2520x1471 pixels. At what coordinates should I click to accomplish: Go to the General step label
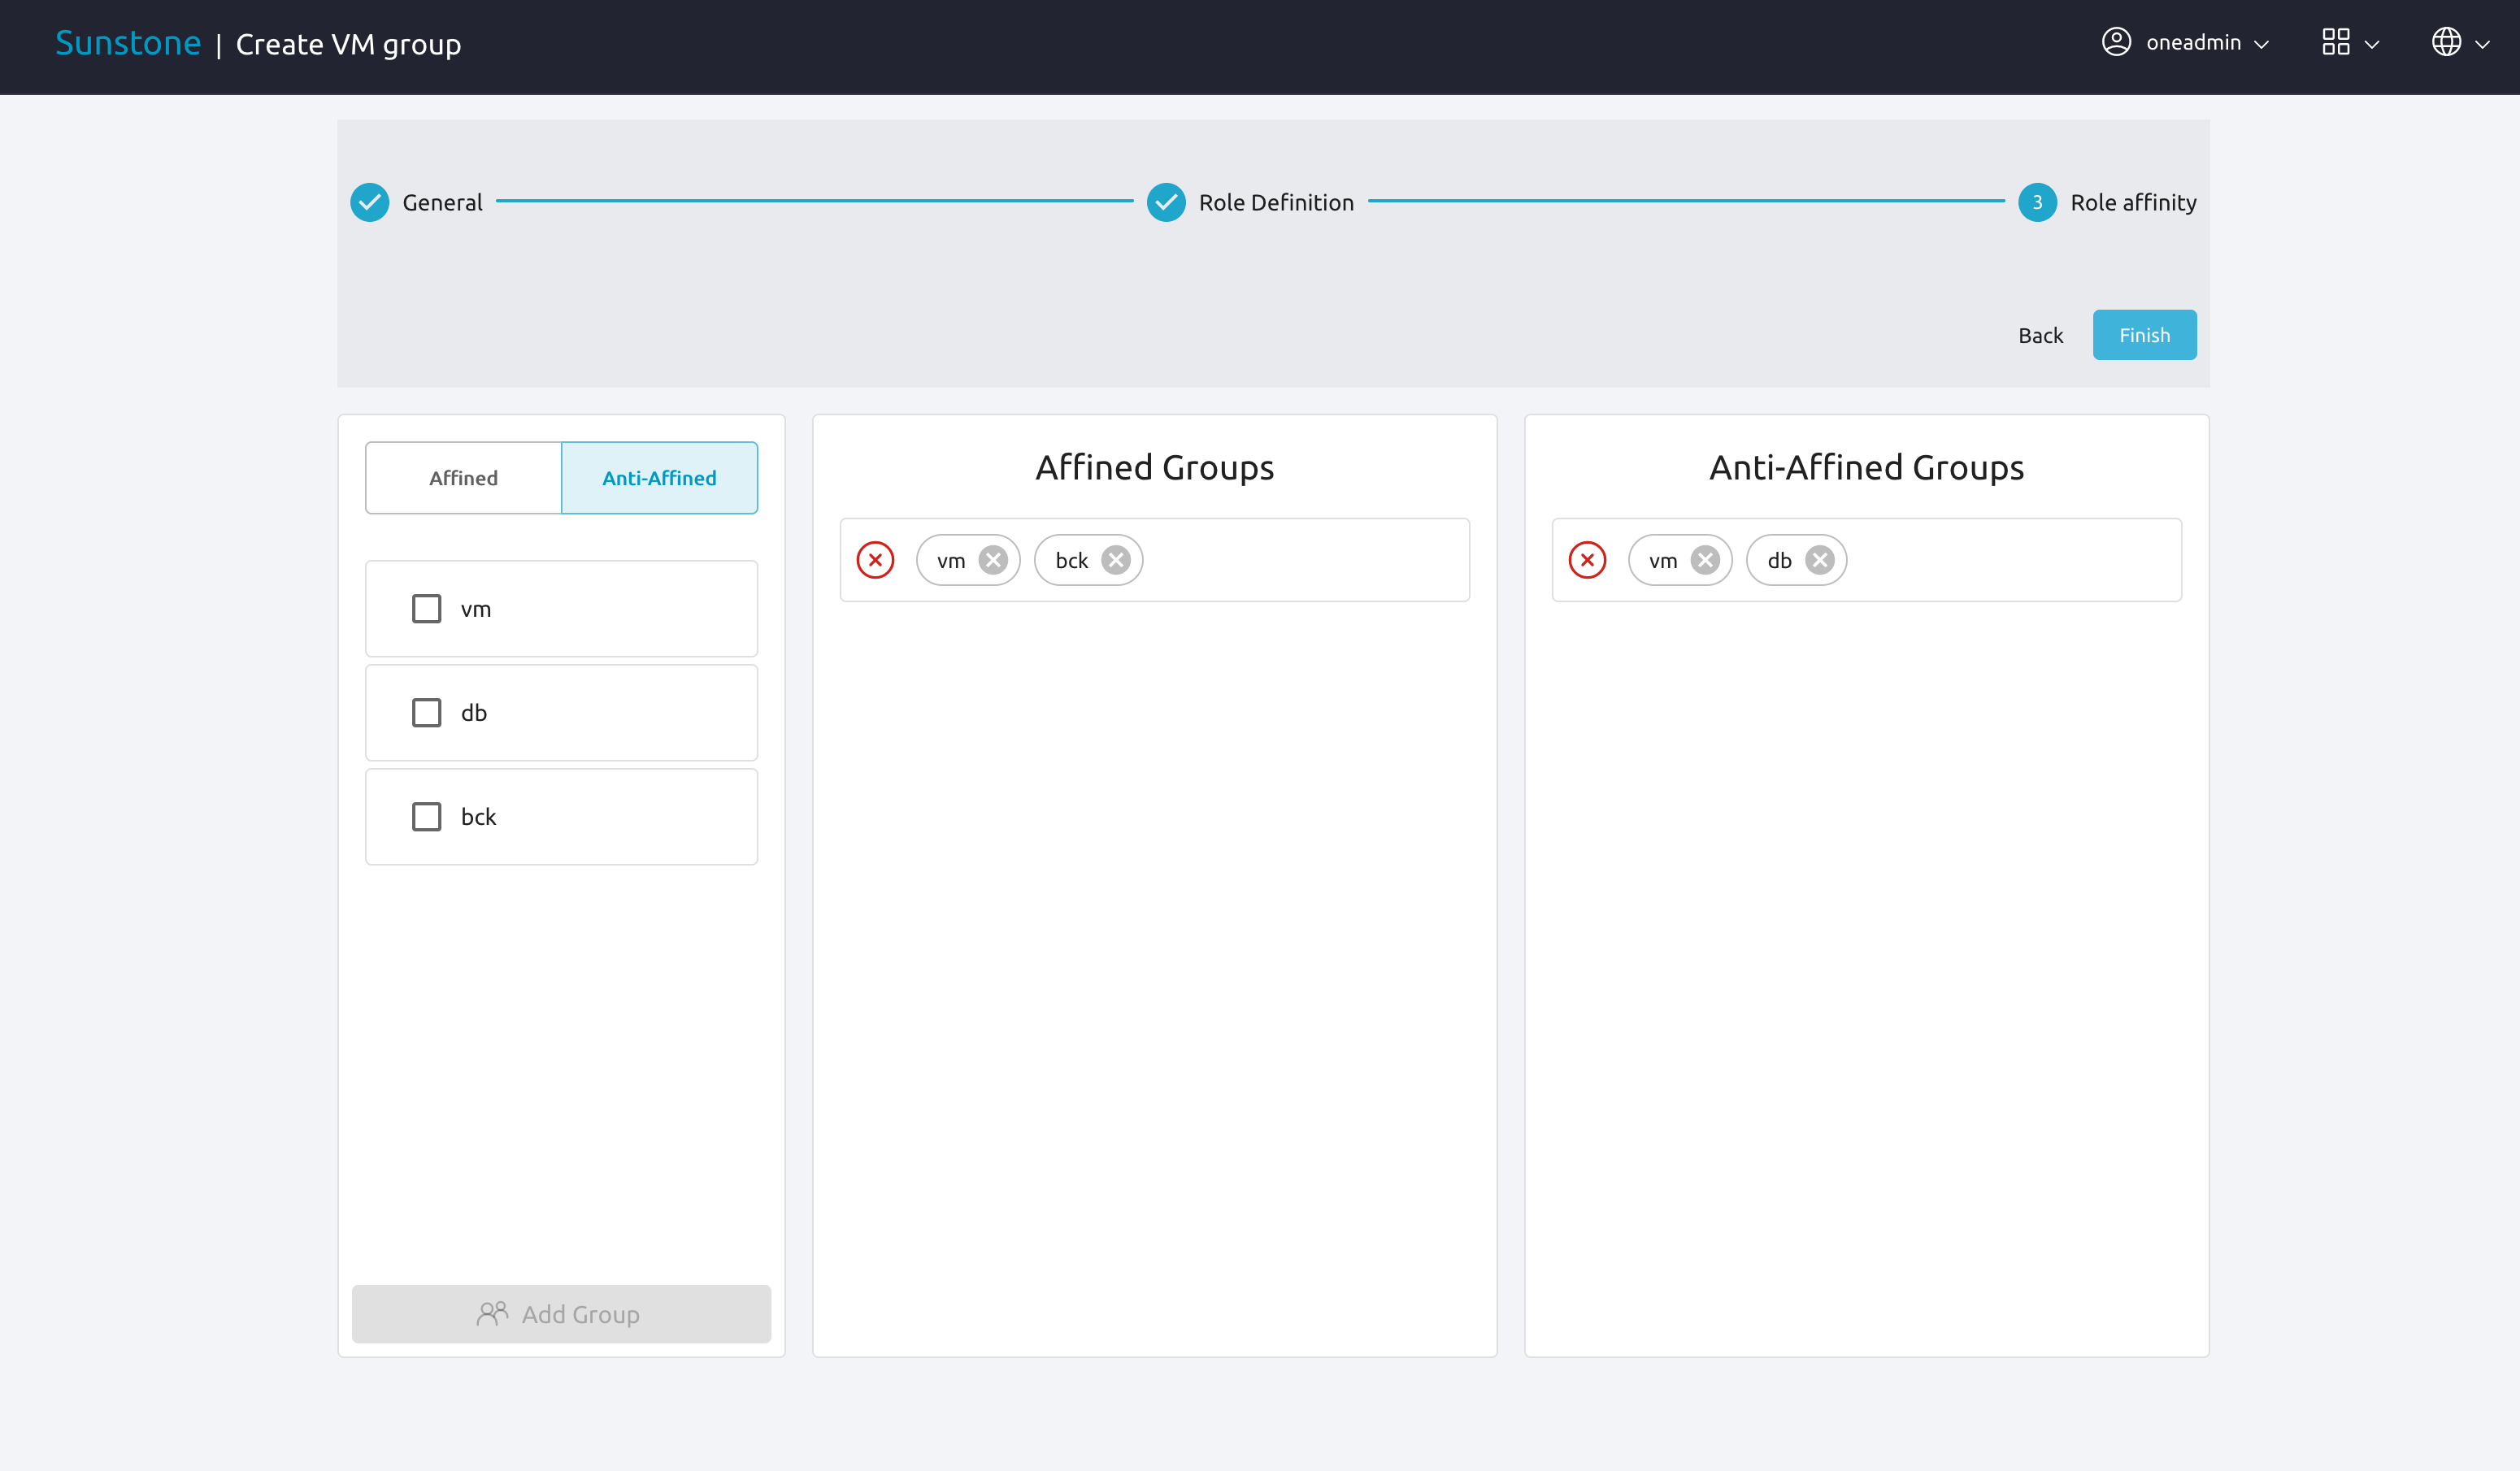click(x=442, y=203)
